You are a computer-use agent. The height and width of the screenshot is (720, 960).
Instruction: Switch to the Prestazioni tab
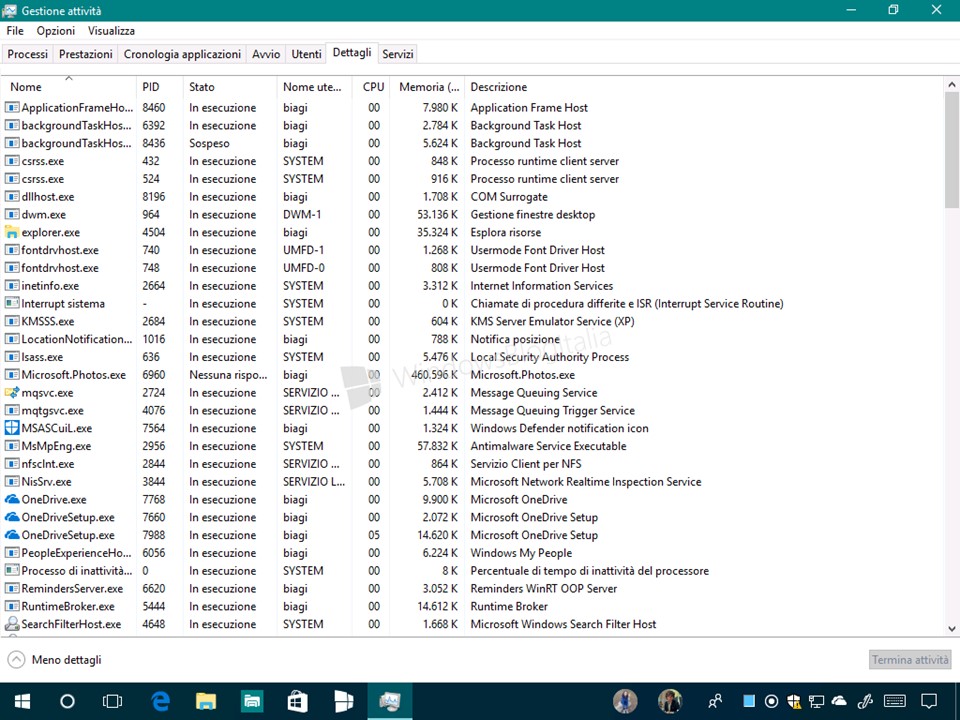(86, 54)
